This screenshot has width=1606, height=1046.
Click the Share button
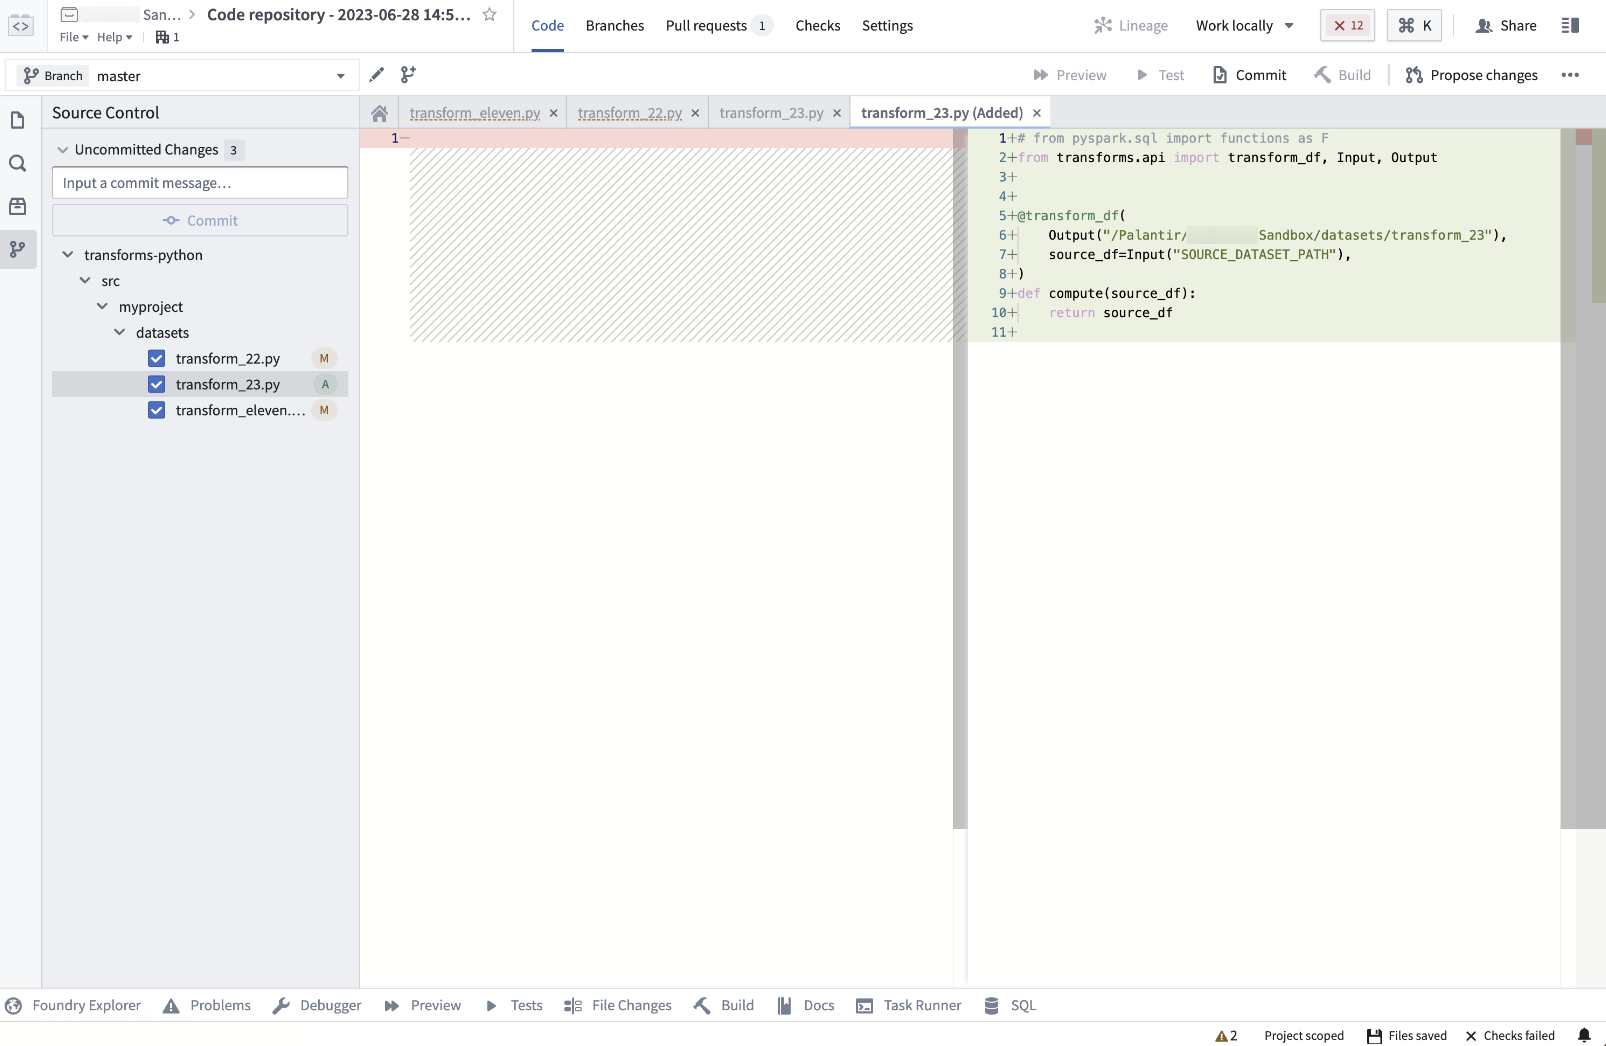coord(1506,26)
